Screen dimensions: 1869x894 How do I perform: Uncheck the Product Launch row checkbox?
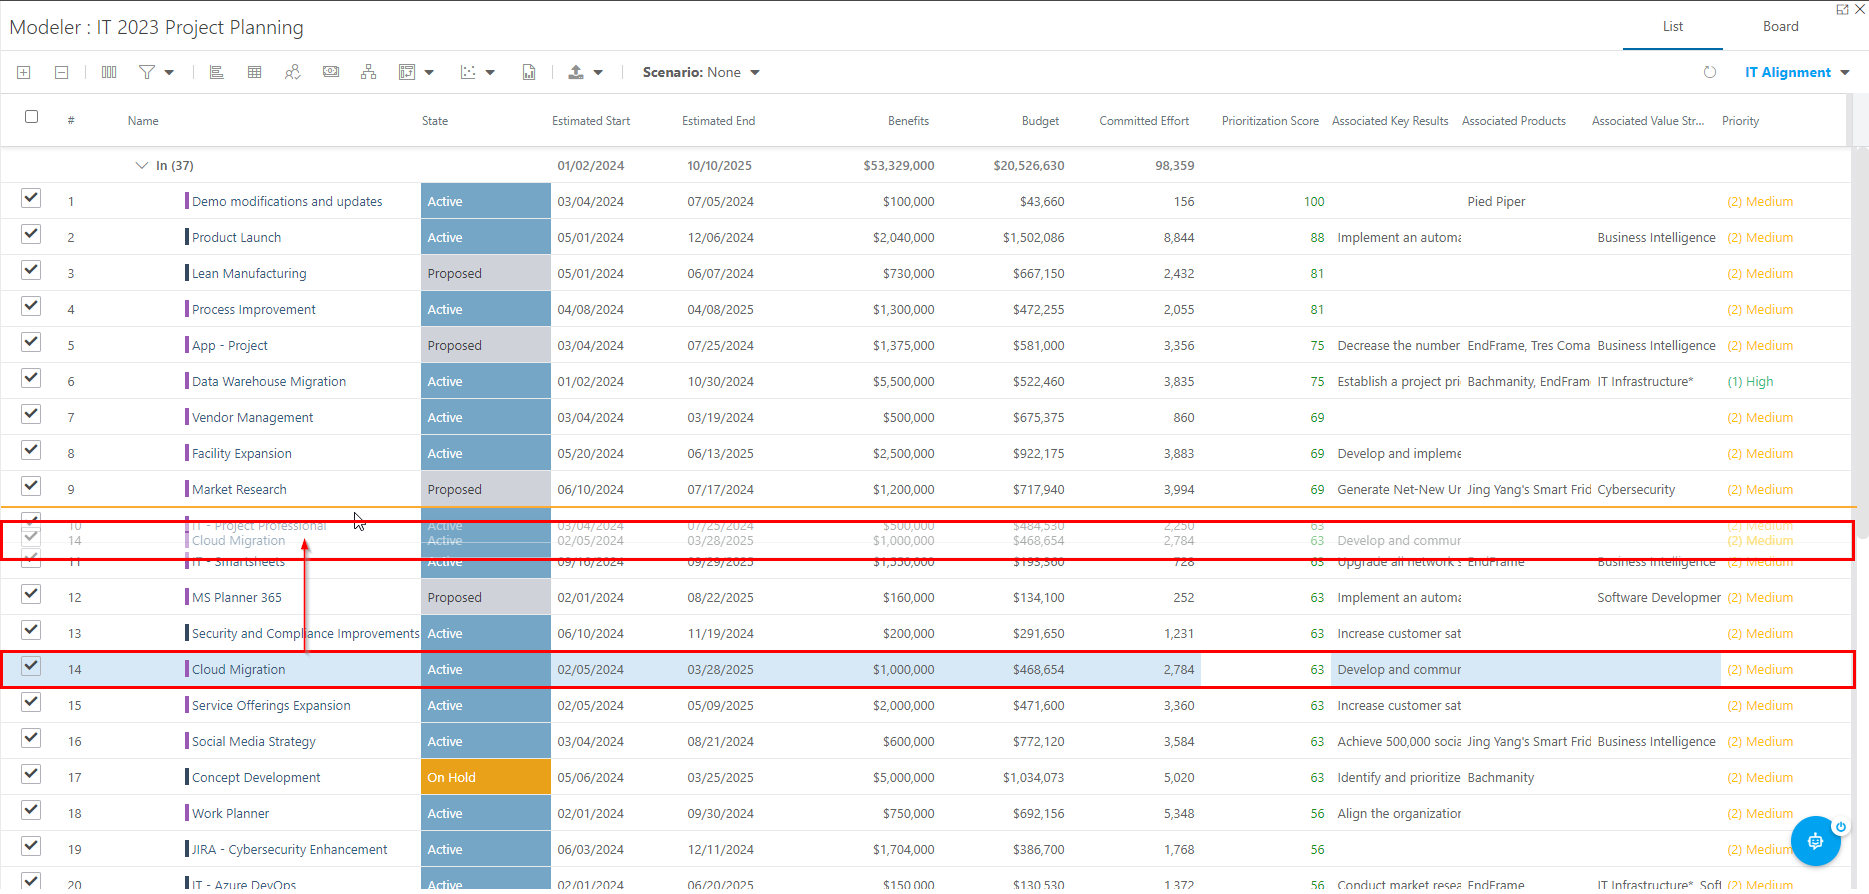(x=31, y=234)
